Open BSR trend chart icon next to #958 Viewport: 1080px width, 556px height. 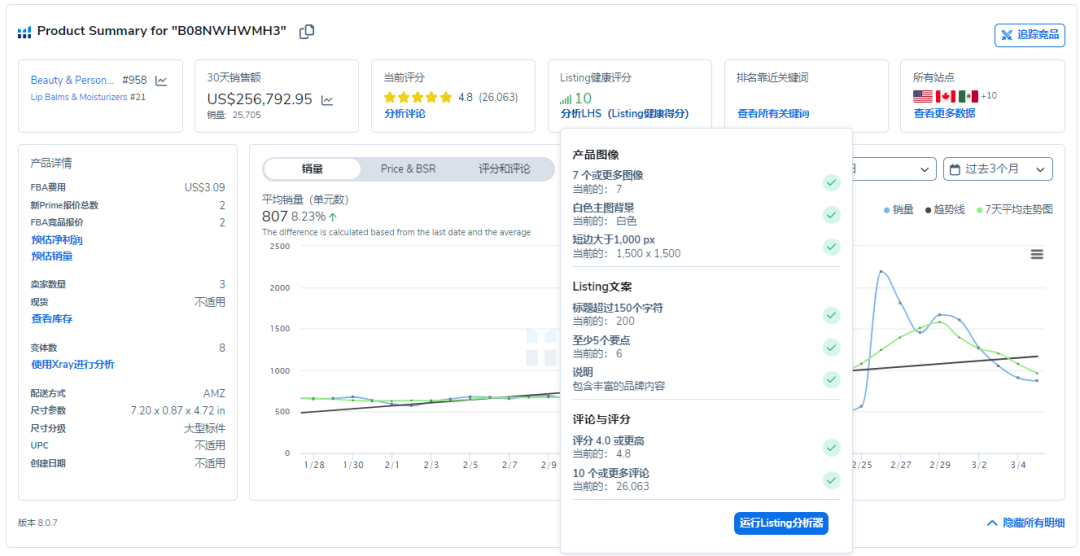click(x=161, y=81)
